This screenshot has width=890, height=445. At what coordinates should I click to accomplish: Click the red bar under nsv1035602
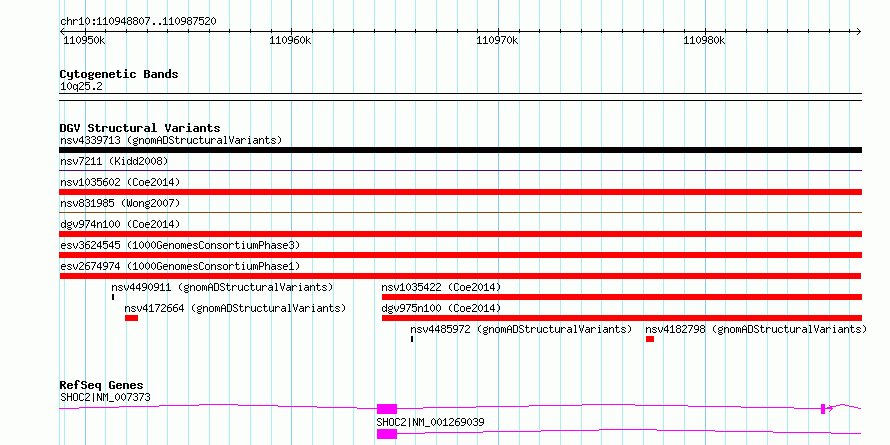[460, 192]
